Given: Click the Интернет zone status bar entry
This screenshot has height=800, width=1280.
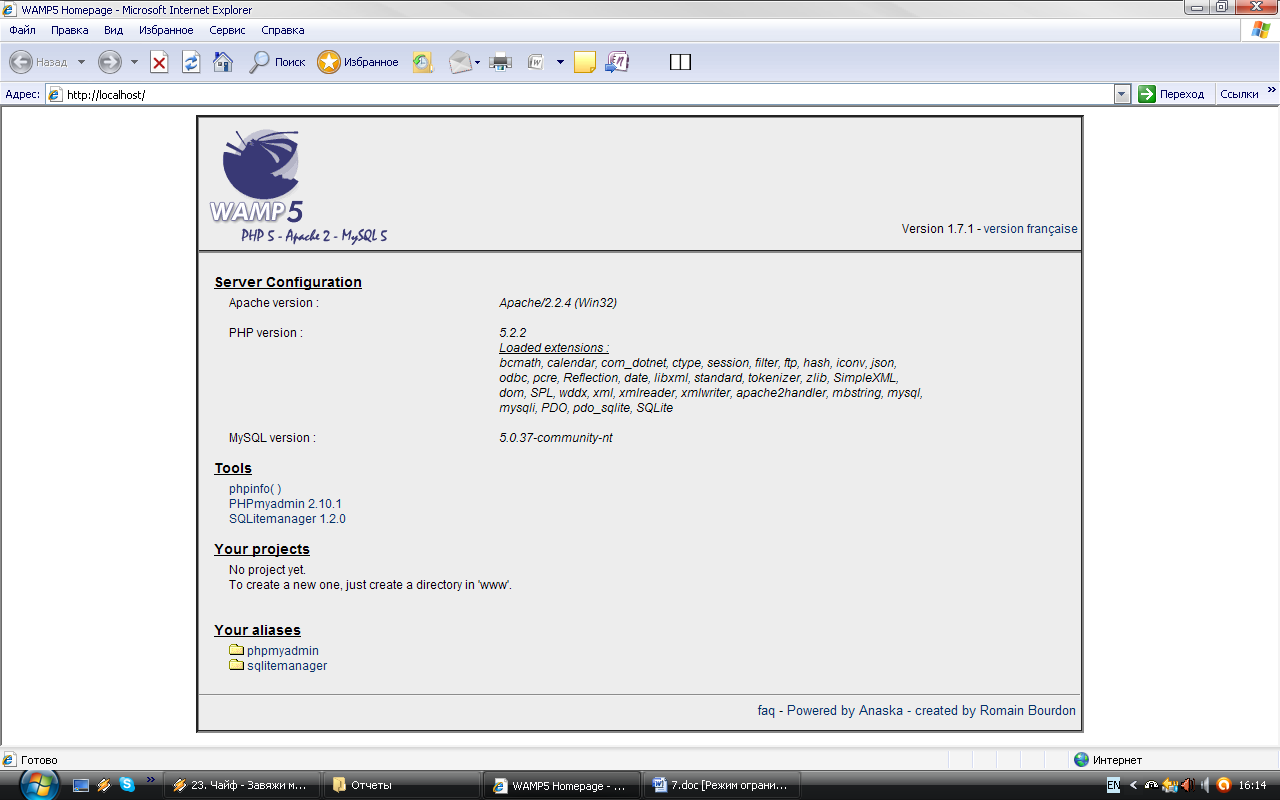Looking at the screenshot, I should click(x=1108, y=760).
